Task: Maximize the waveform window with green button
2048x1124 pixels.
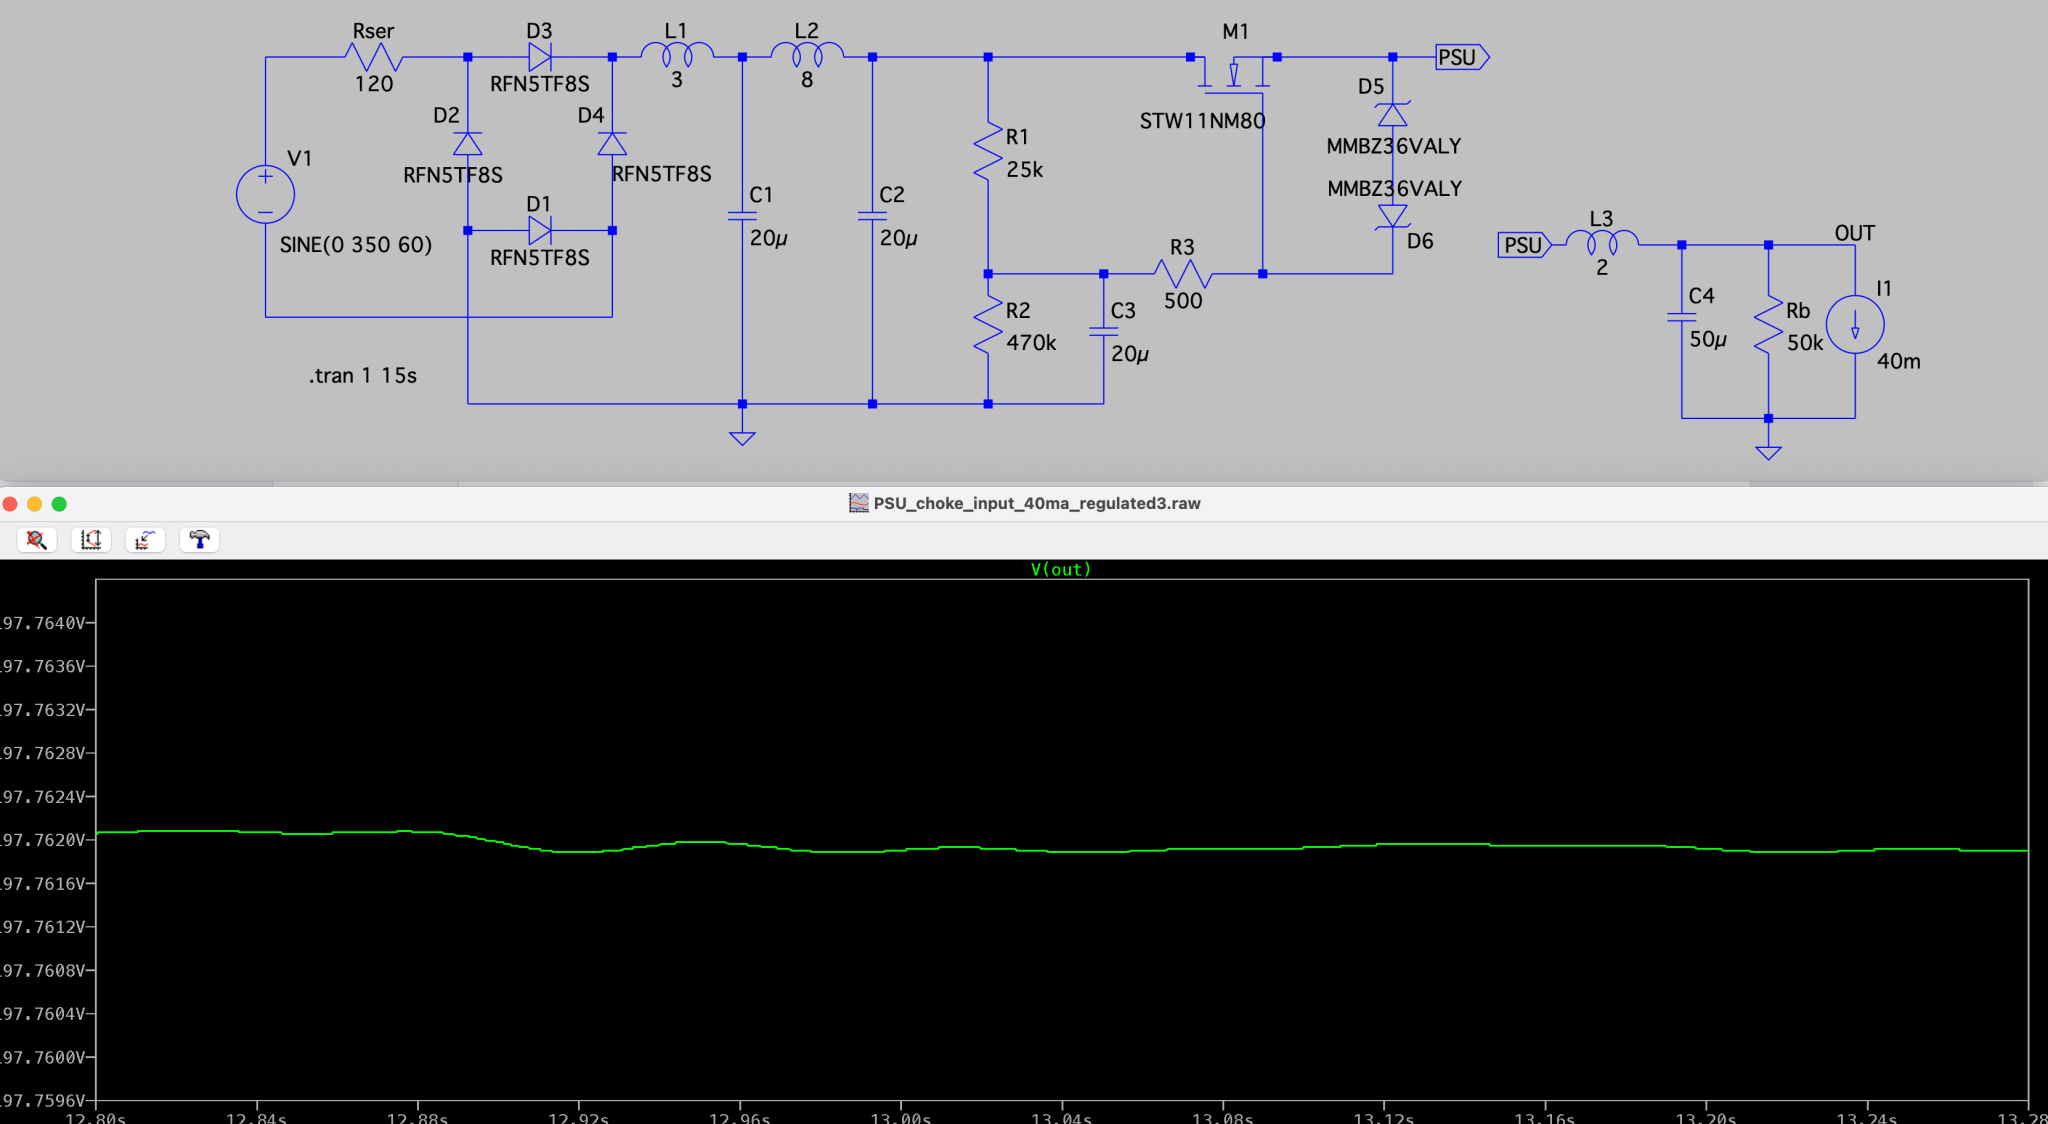Action: point(59,504)
